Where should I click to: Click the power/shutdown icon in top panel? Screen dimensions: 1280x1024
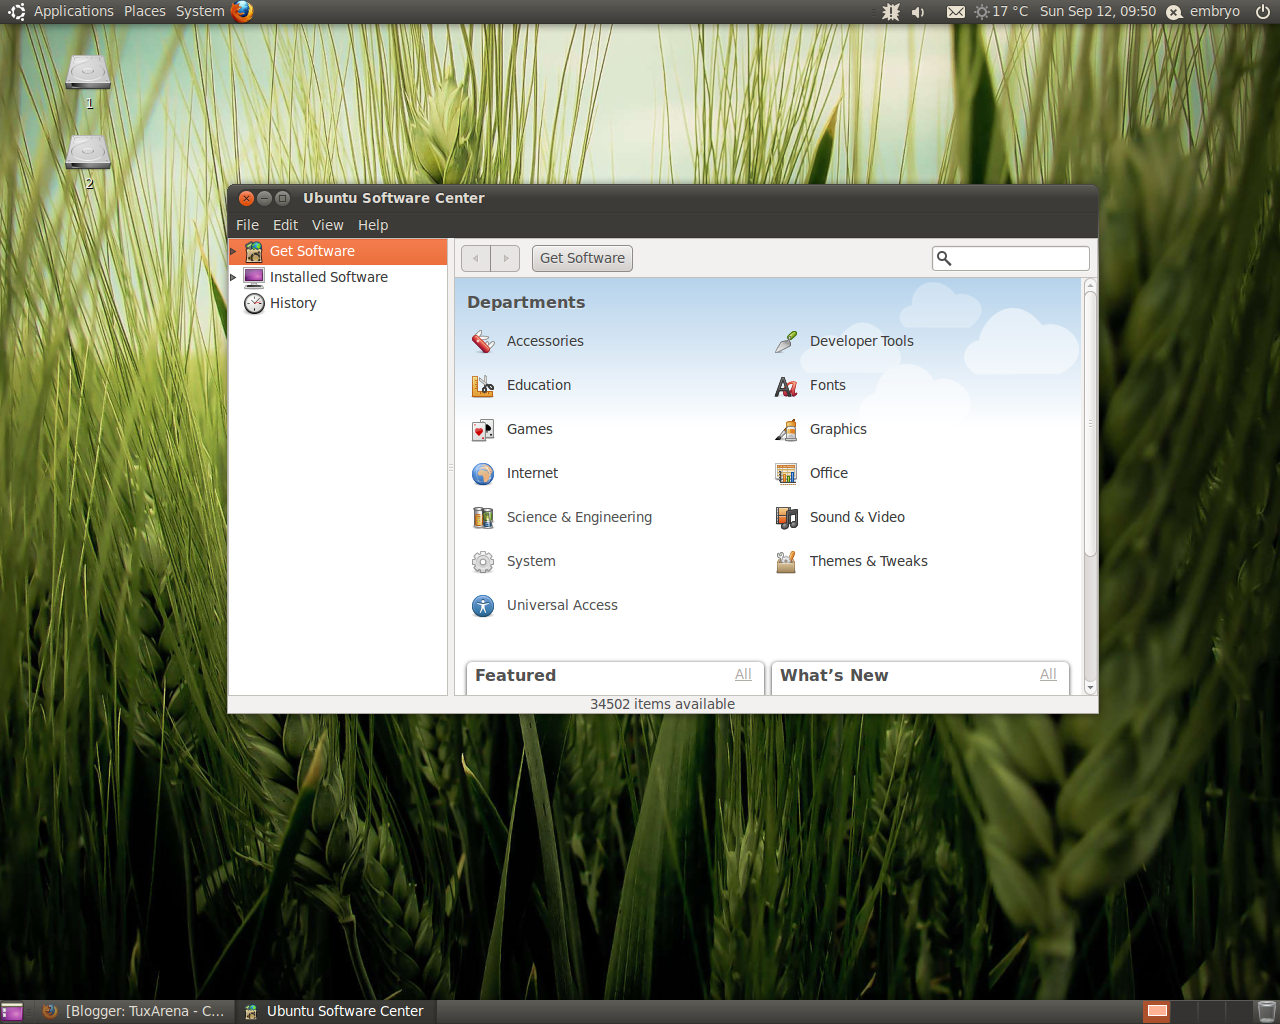(x=1263, y=12)
